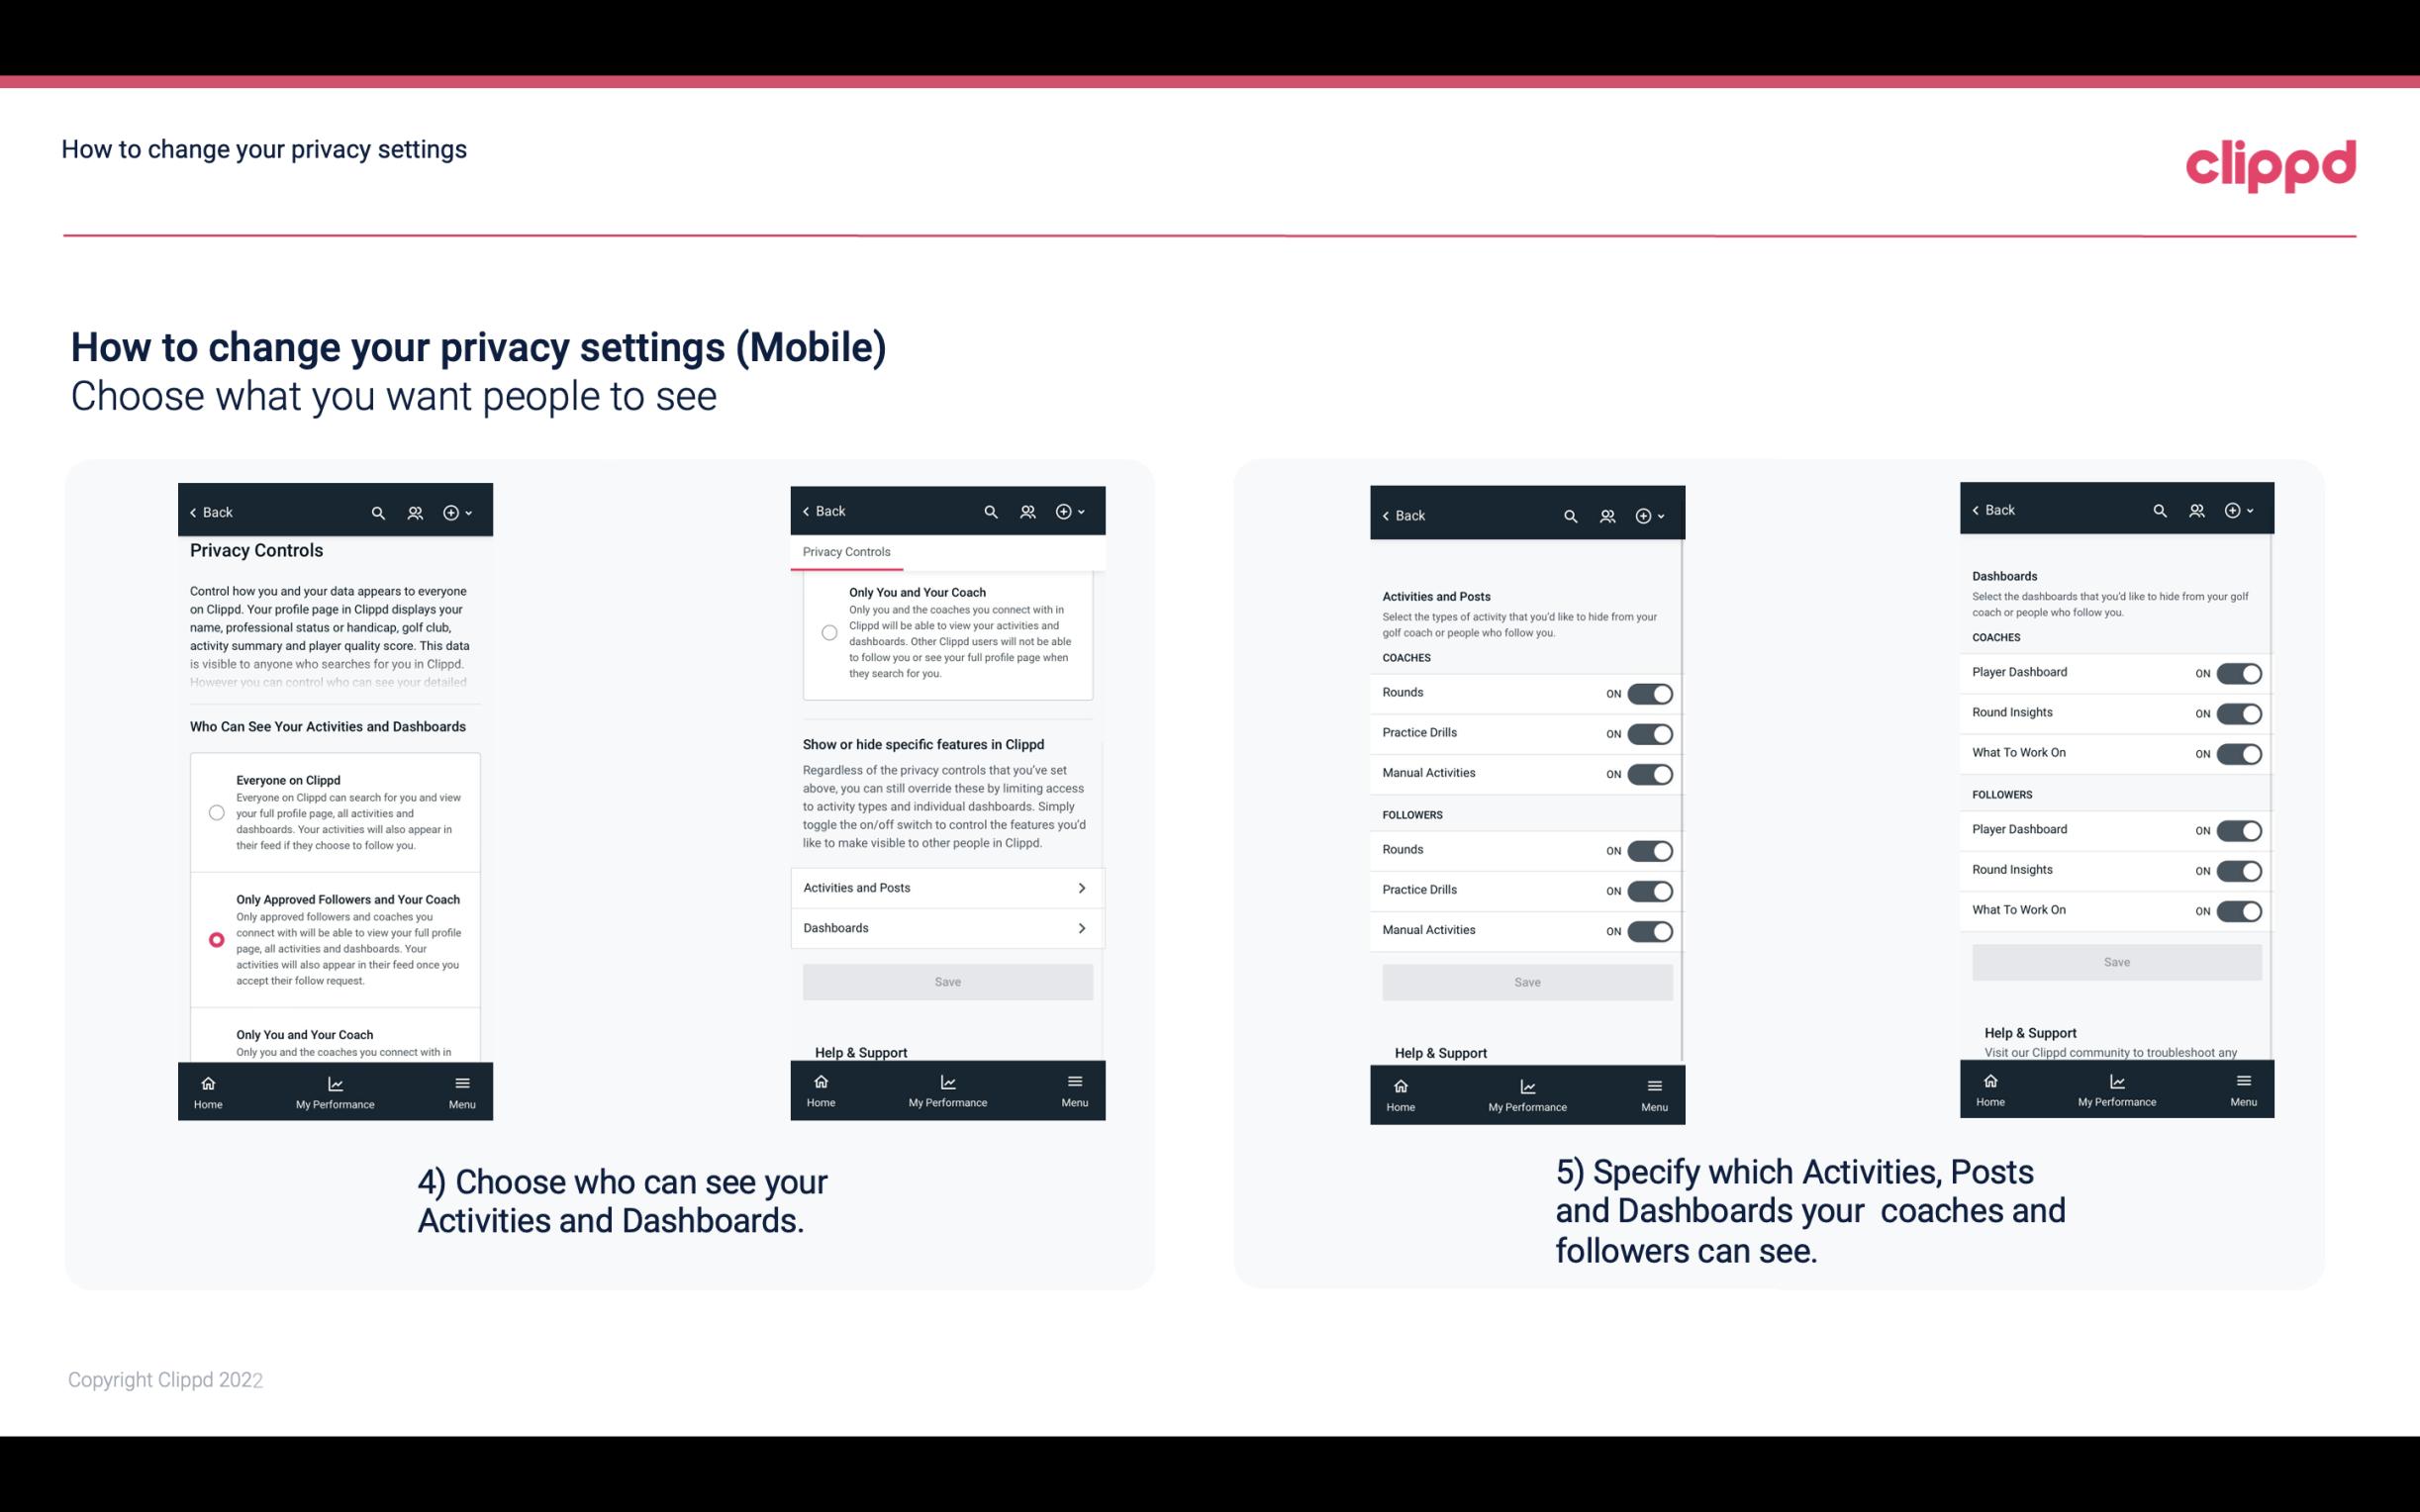This screenshot has height=1512, width=2420.
Task: Click the Home icon in bottom nav
Action: (207, 1082)
